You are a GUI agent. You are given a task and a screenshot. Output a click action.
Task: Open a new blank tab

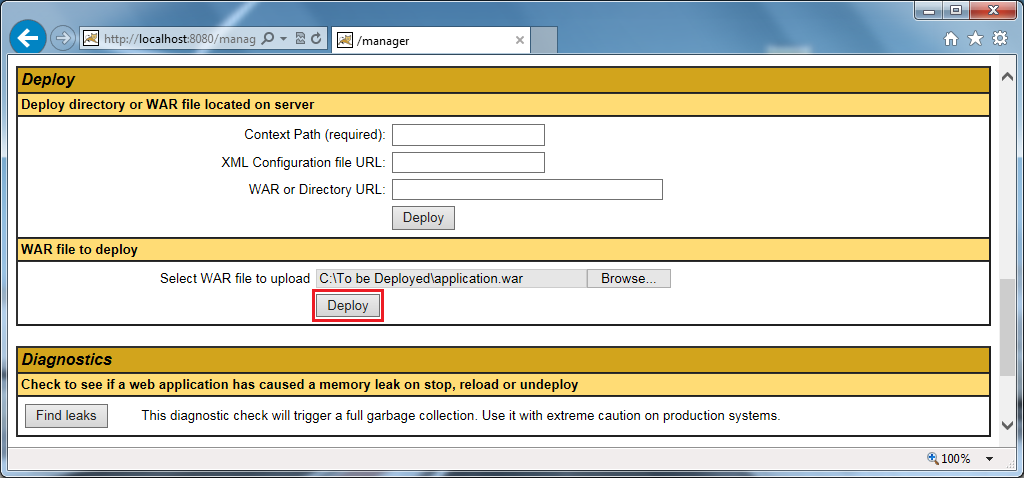click(x=544, y=40)
